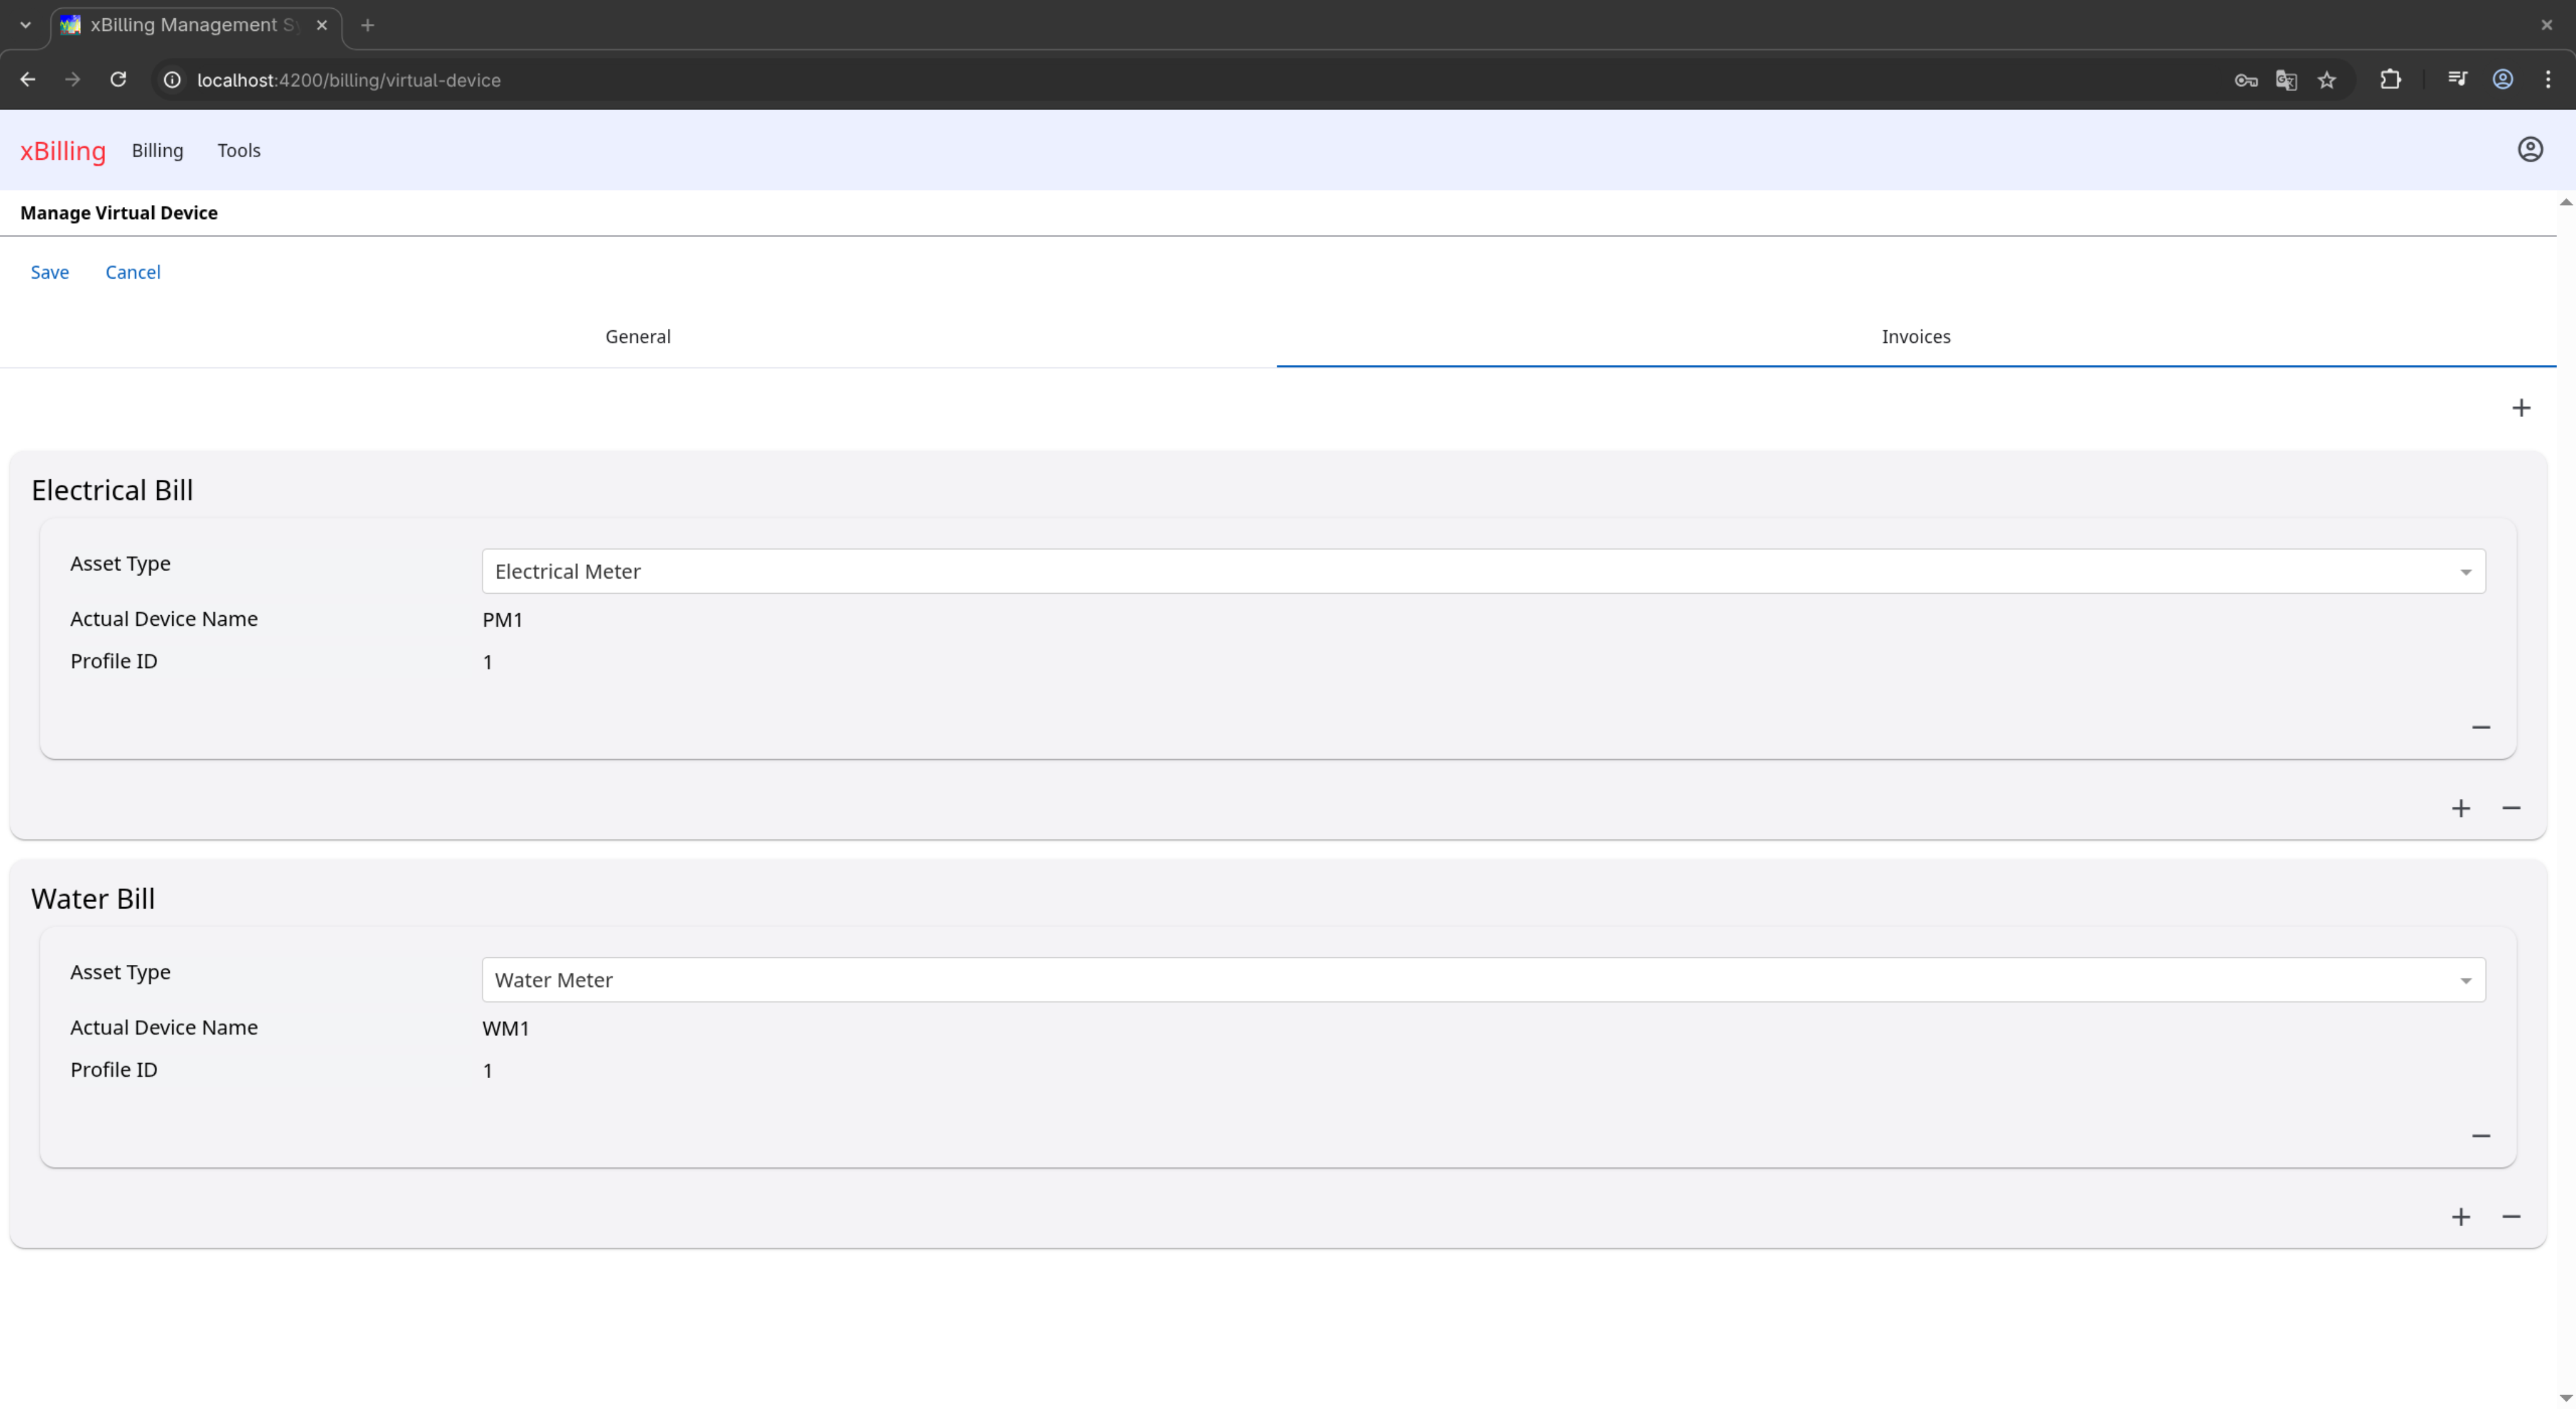
Task: Add a device to the Electrical Bill
Action: 2460,808
